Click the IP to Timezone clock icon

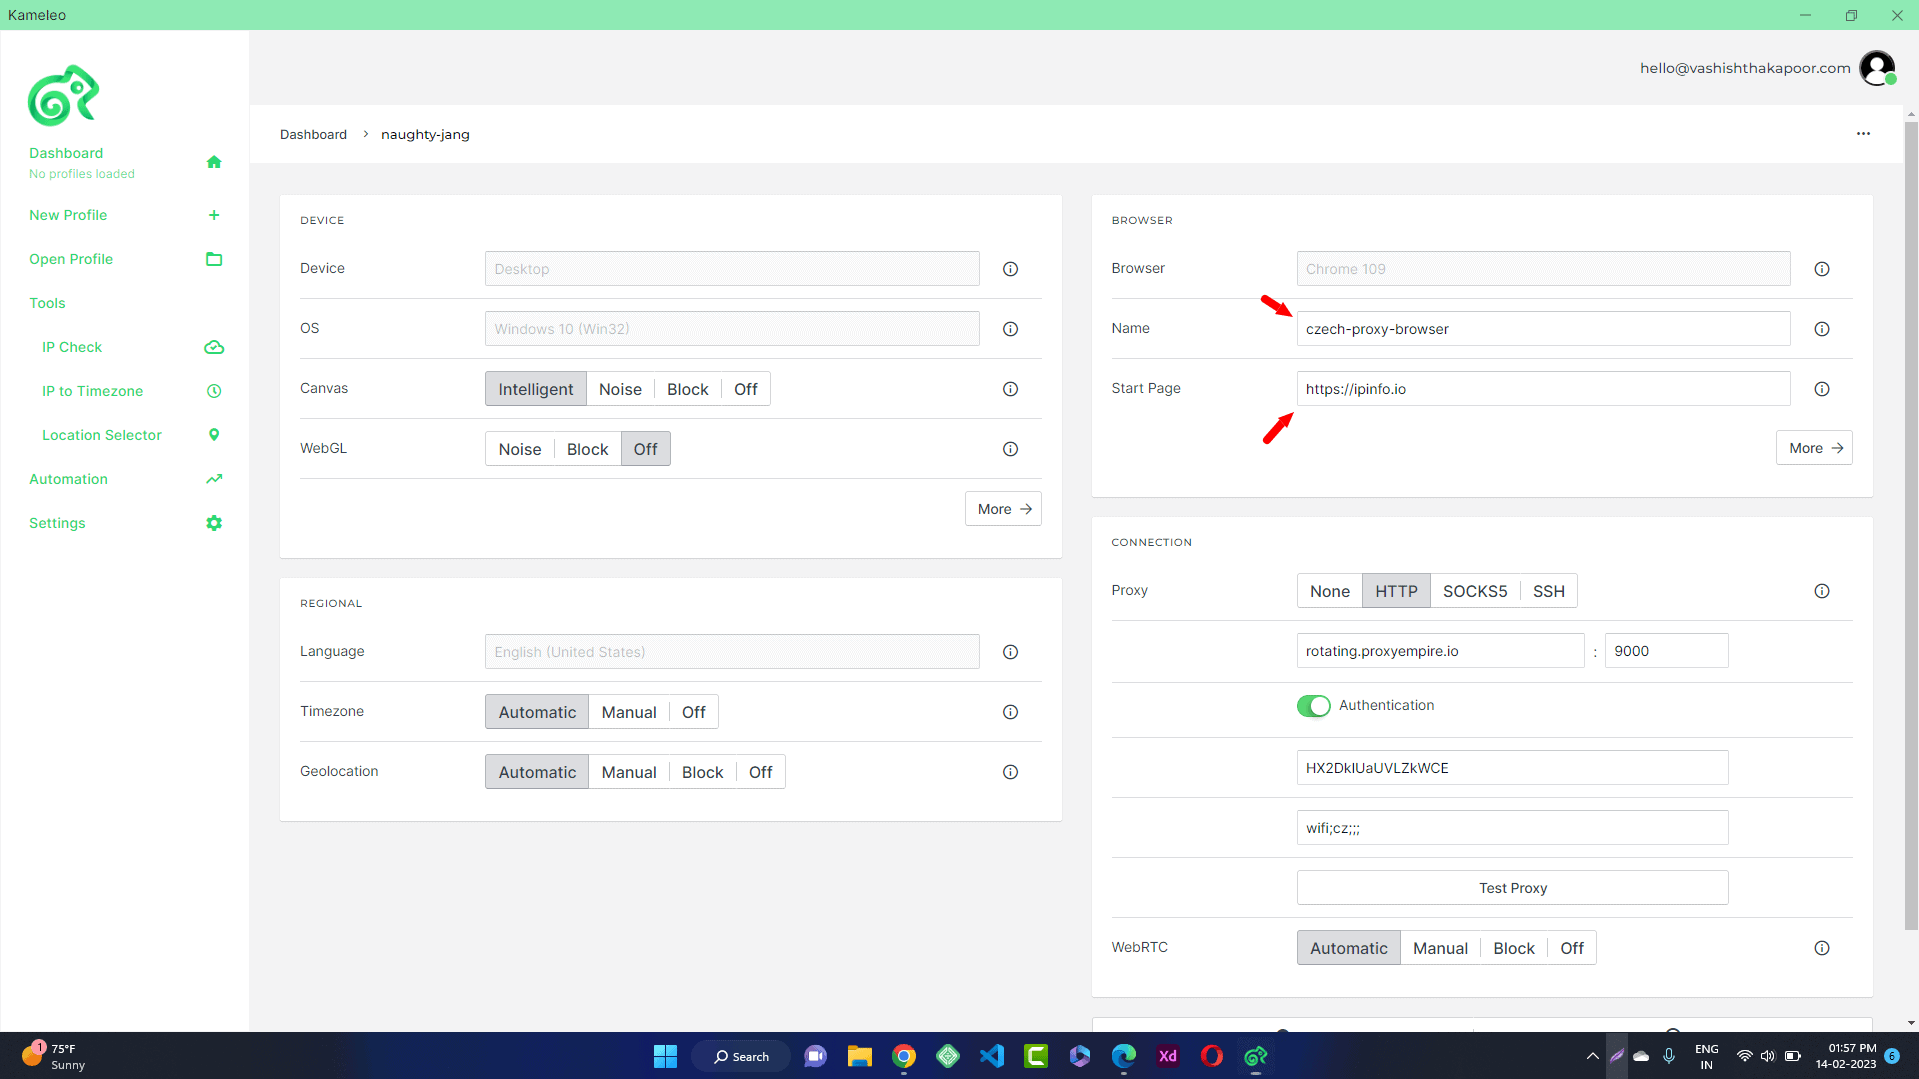click(213, 391)
